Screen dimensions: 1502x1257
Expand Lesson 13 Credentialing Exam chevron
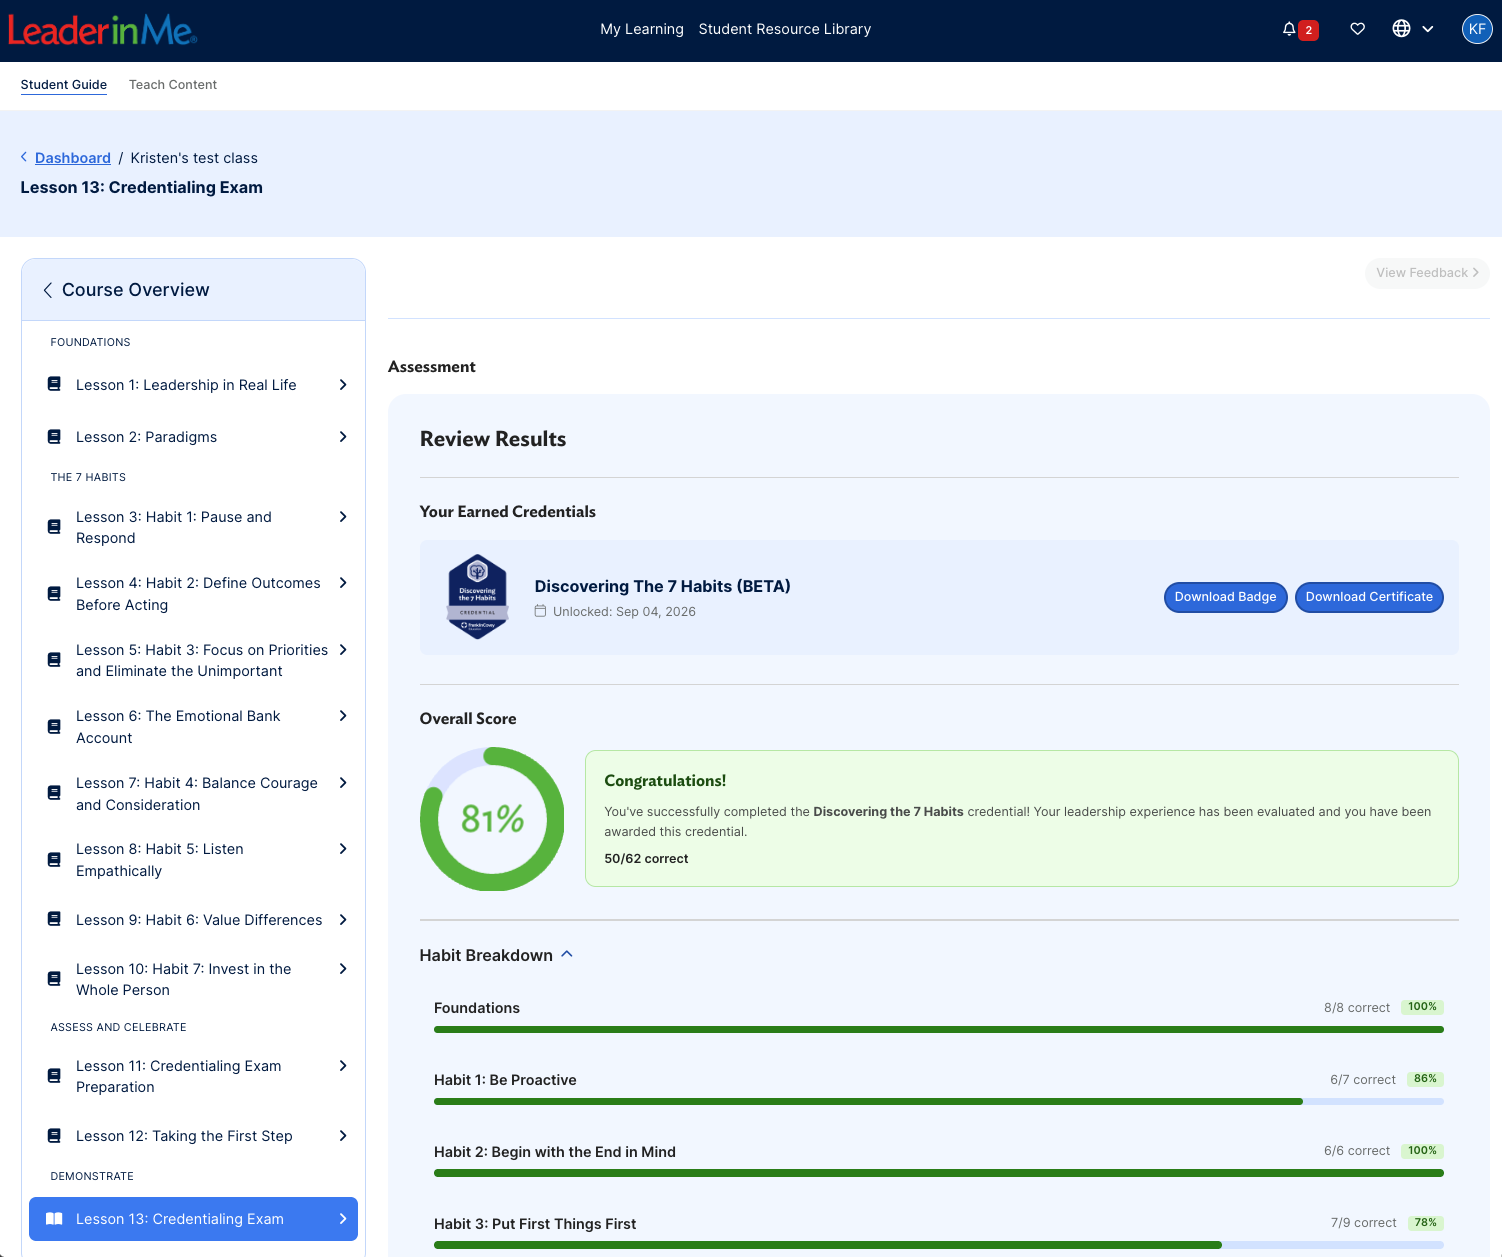coord(343,1218)
